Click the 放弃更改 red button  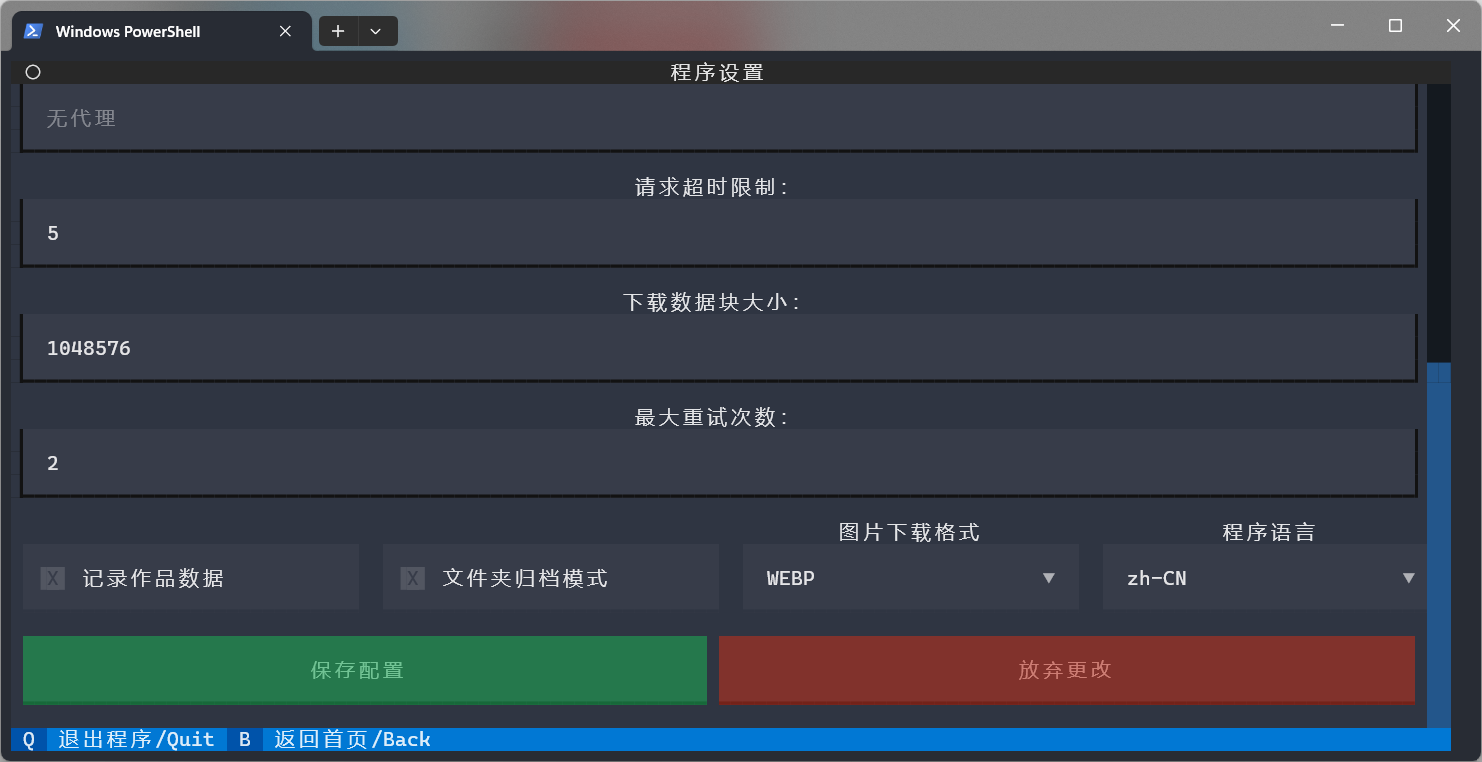pyautogui.click(x=1067, y=670)
